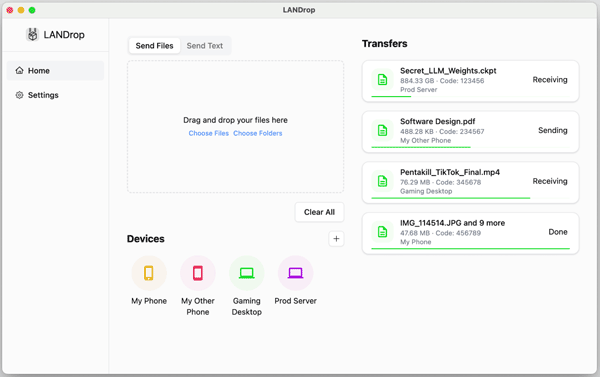Viewport: 600px width, 377px height.
Task: Click the Gaming Desktop device label
Action: pyautogui.click(x=246, y=307)
